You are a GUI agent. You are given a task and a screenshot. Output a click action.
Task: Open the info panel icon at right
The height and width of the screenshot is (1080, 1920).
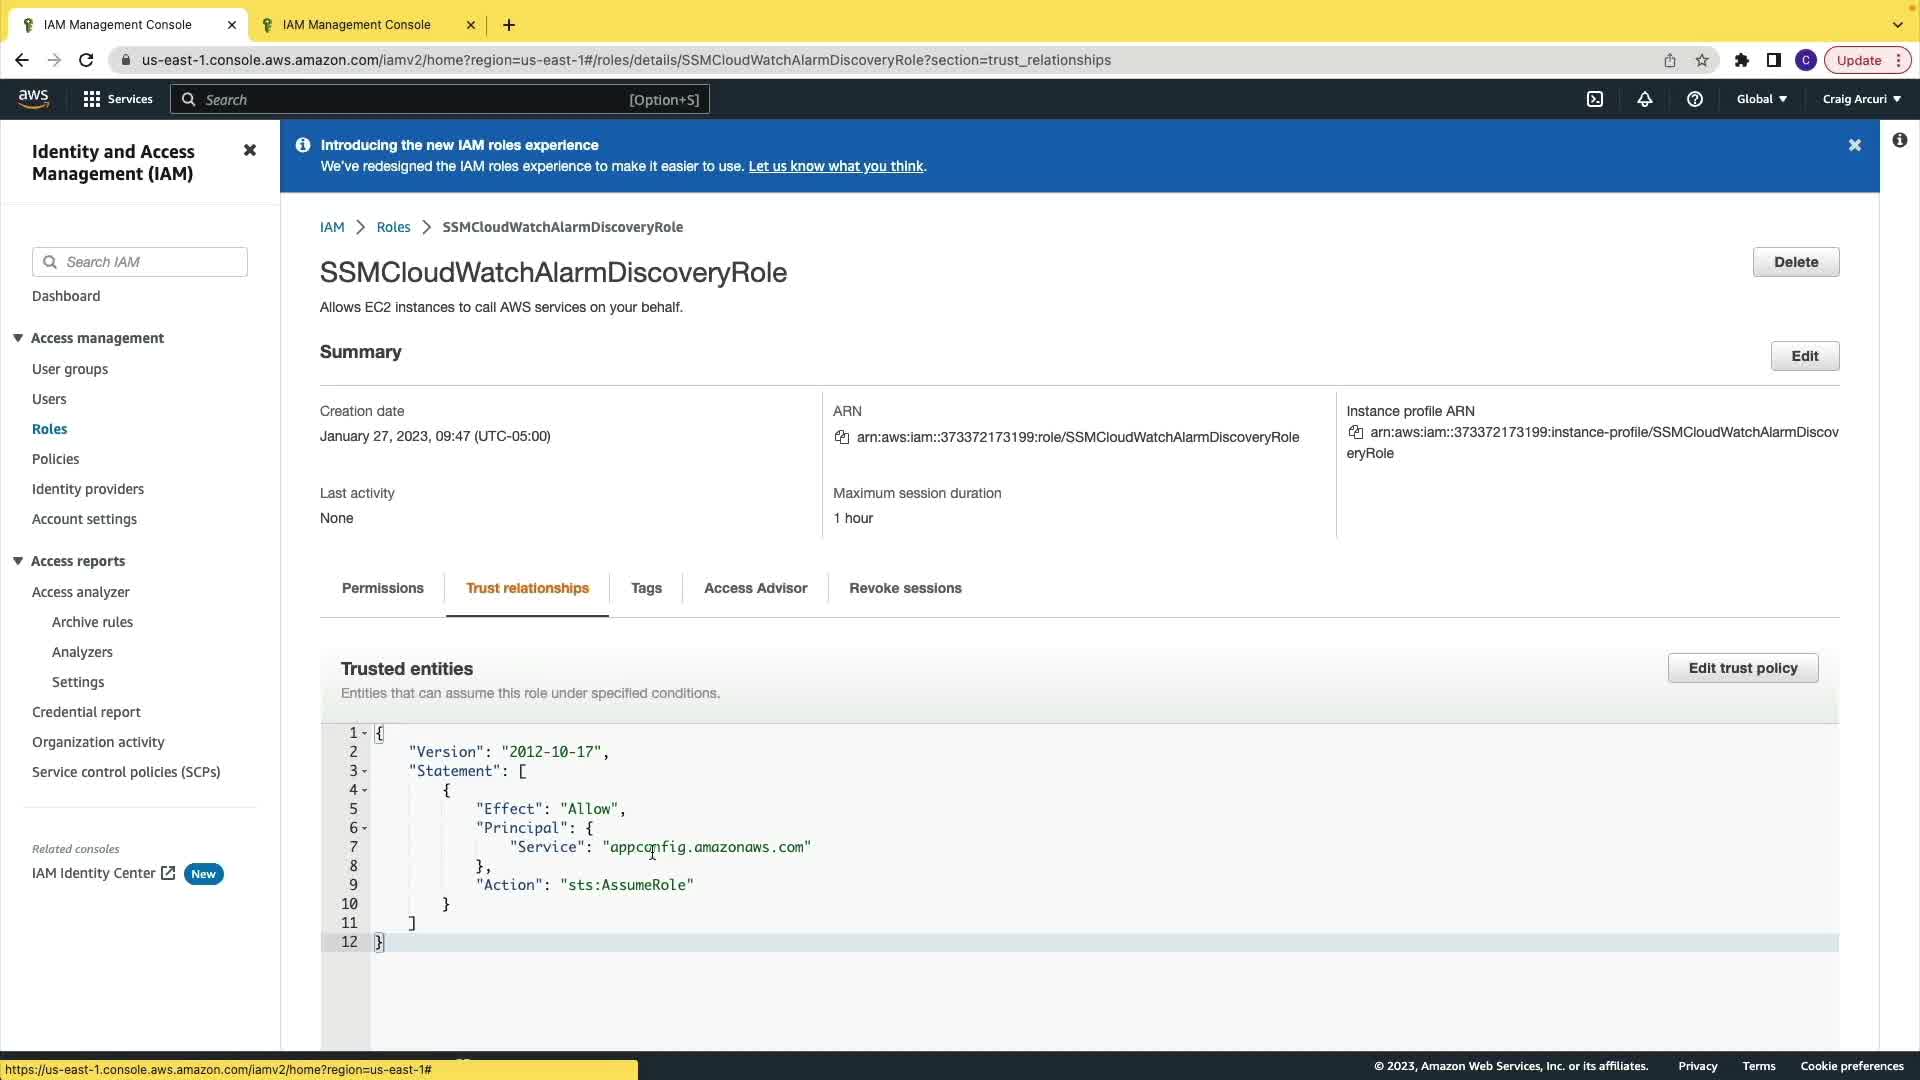click(x=1899, y=140)
